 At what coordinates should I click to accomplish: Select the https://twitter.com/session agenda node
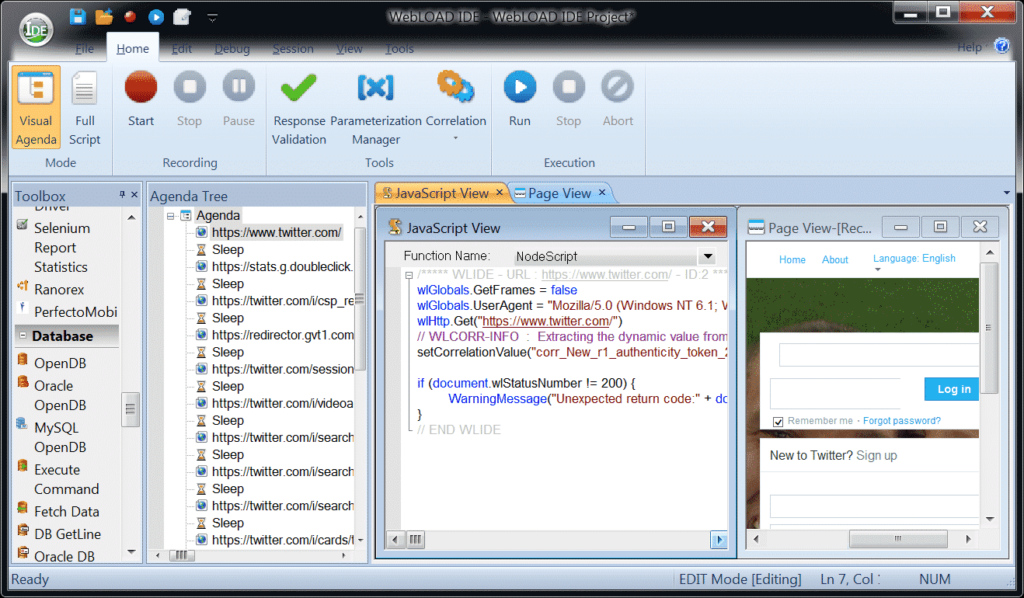(282, 369)
